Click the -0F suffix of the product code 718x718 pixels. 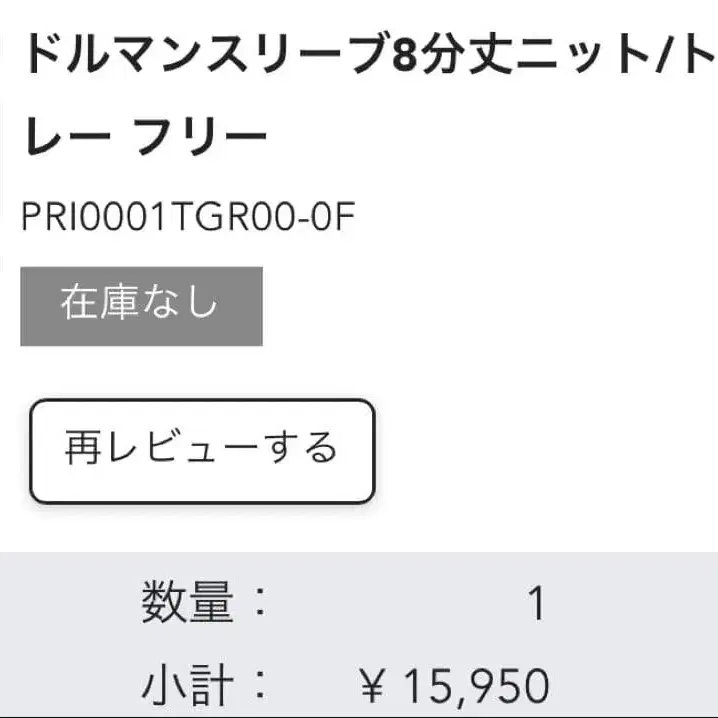[327, 217]
